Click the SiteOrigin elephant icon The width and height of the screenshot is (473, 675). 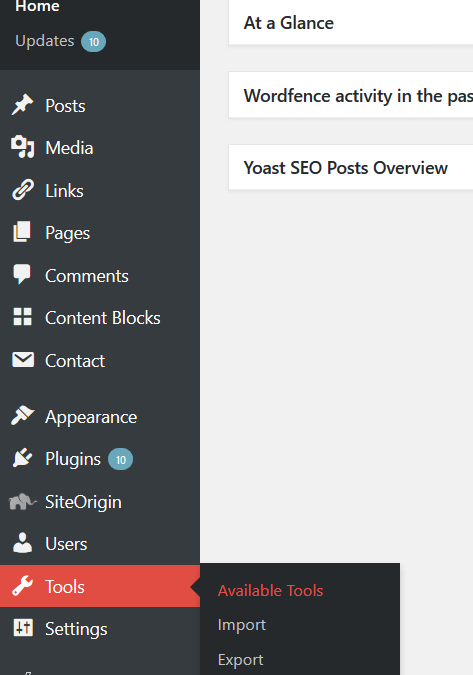[x=22, y=502]
